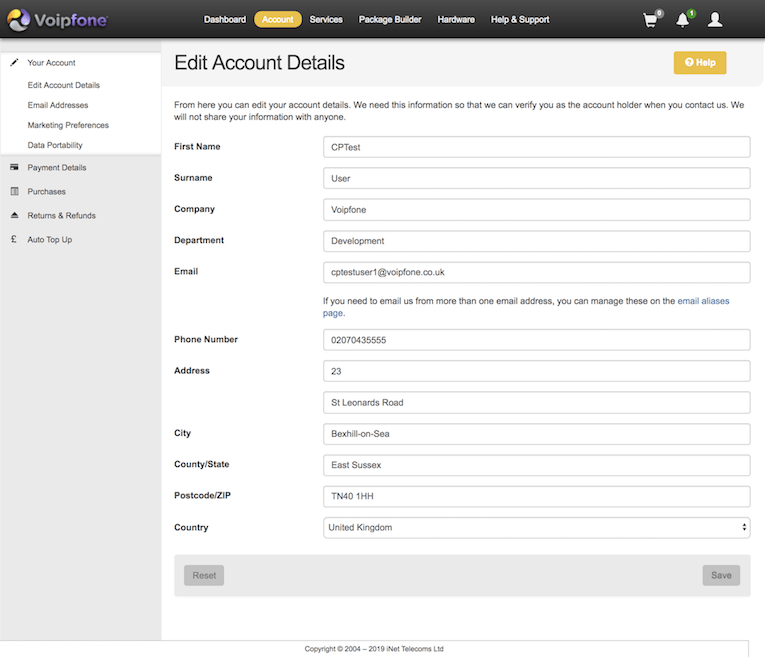Click the City input field
Viewport: 765px width, 657px height.
coord(537,434)
